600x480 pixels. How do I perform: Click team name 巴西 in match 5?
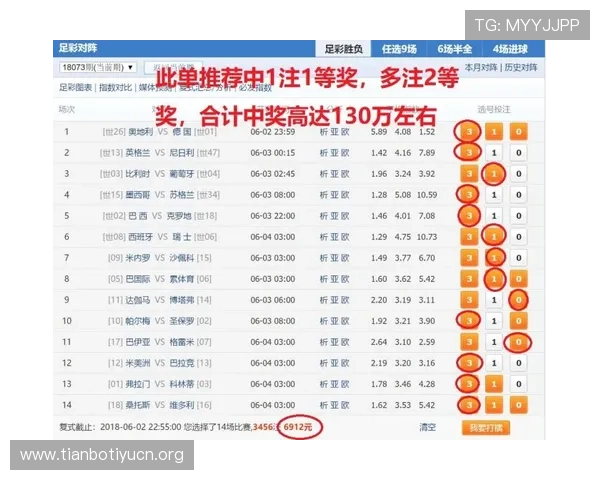point(138,216)
